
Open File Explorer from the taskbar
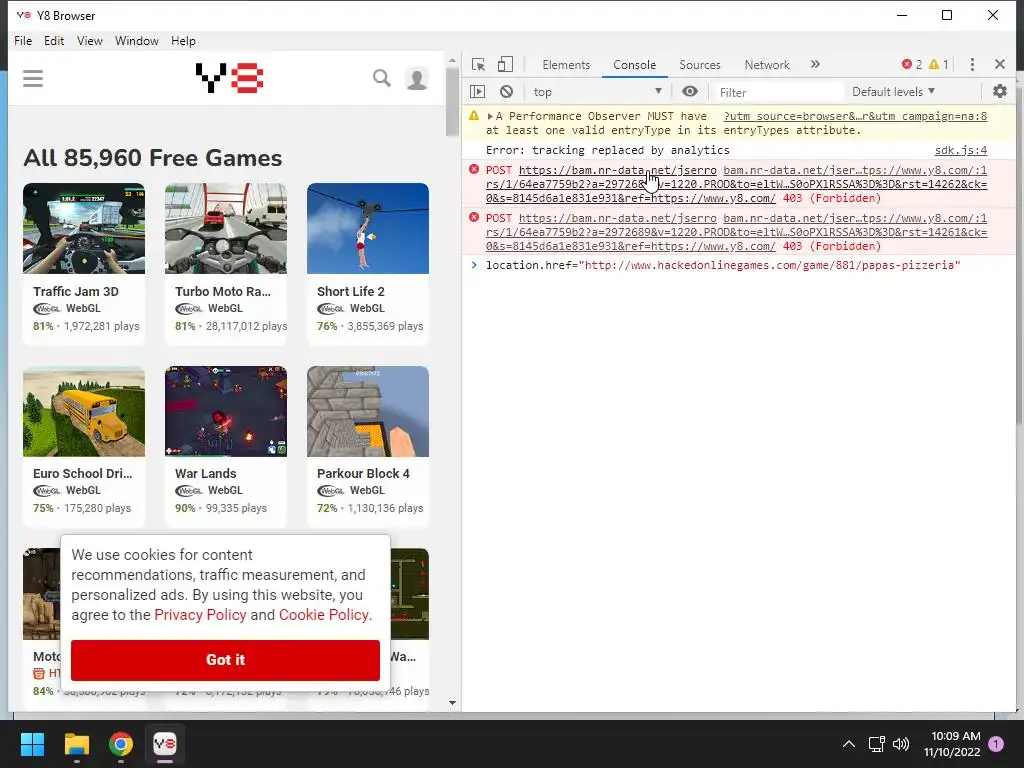pos(76,744)
